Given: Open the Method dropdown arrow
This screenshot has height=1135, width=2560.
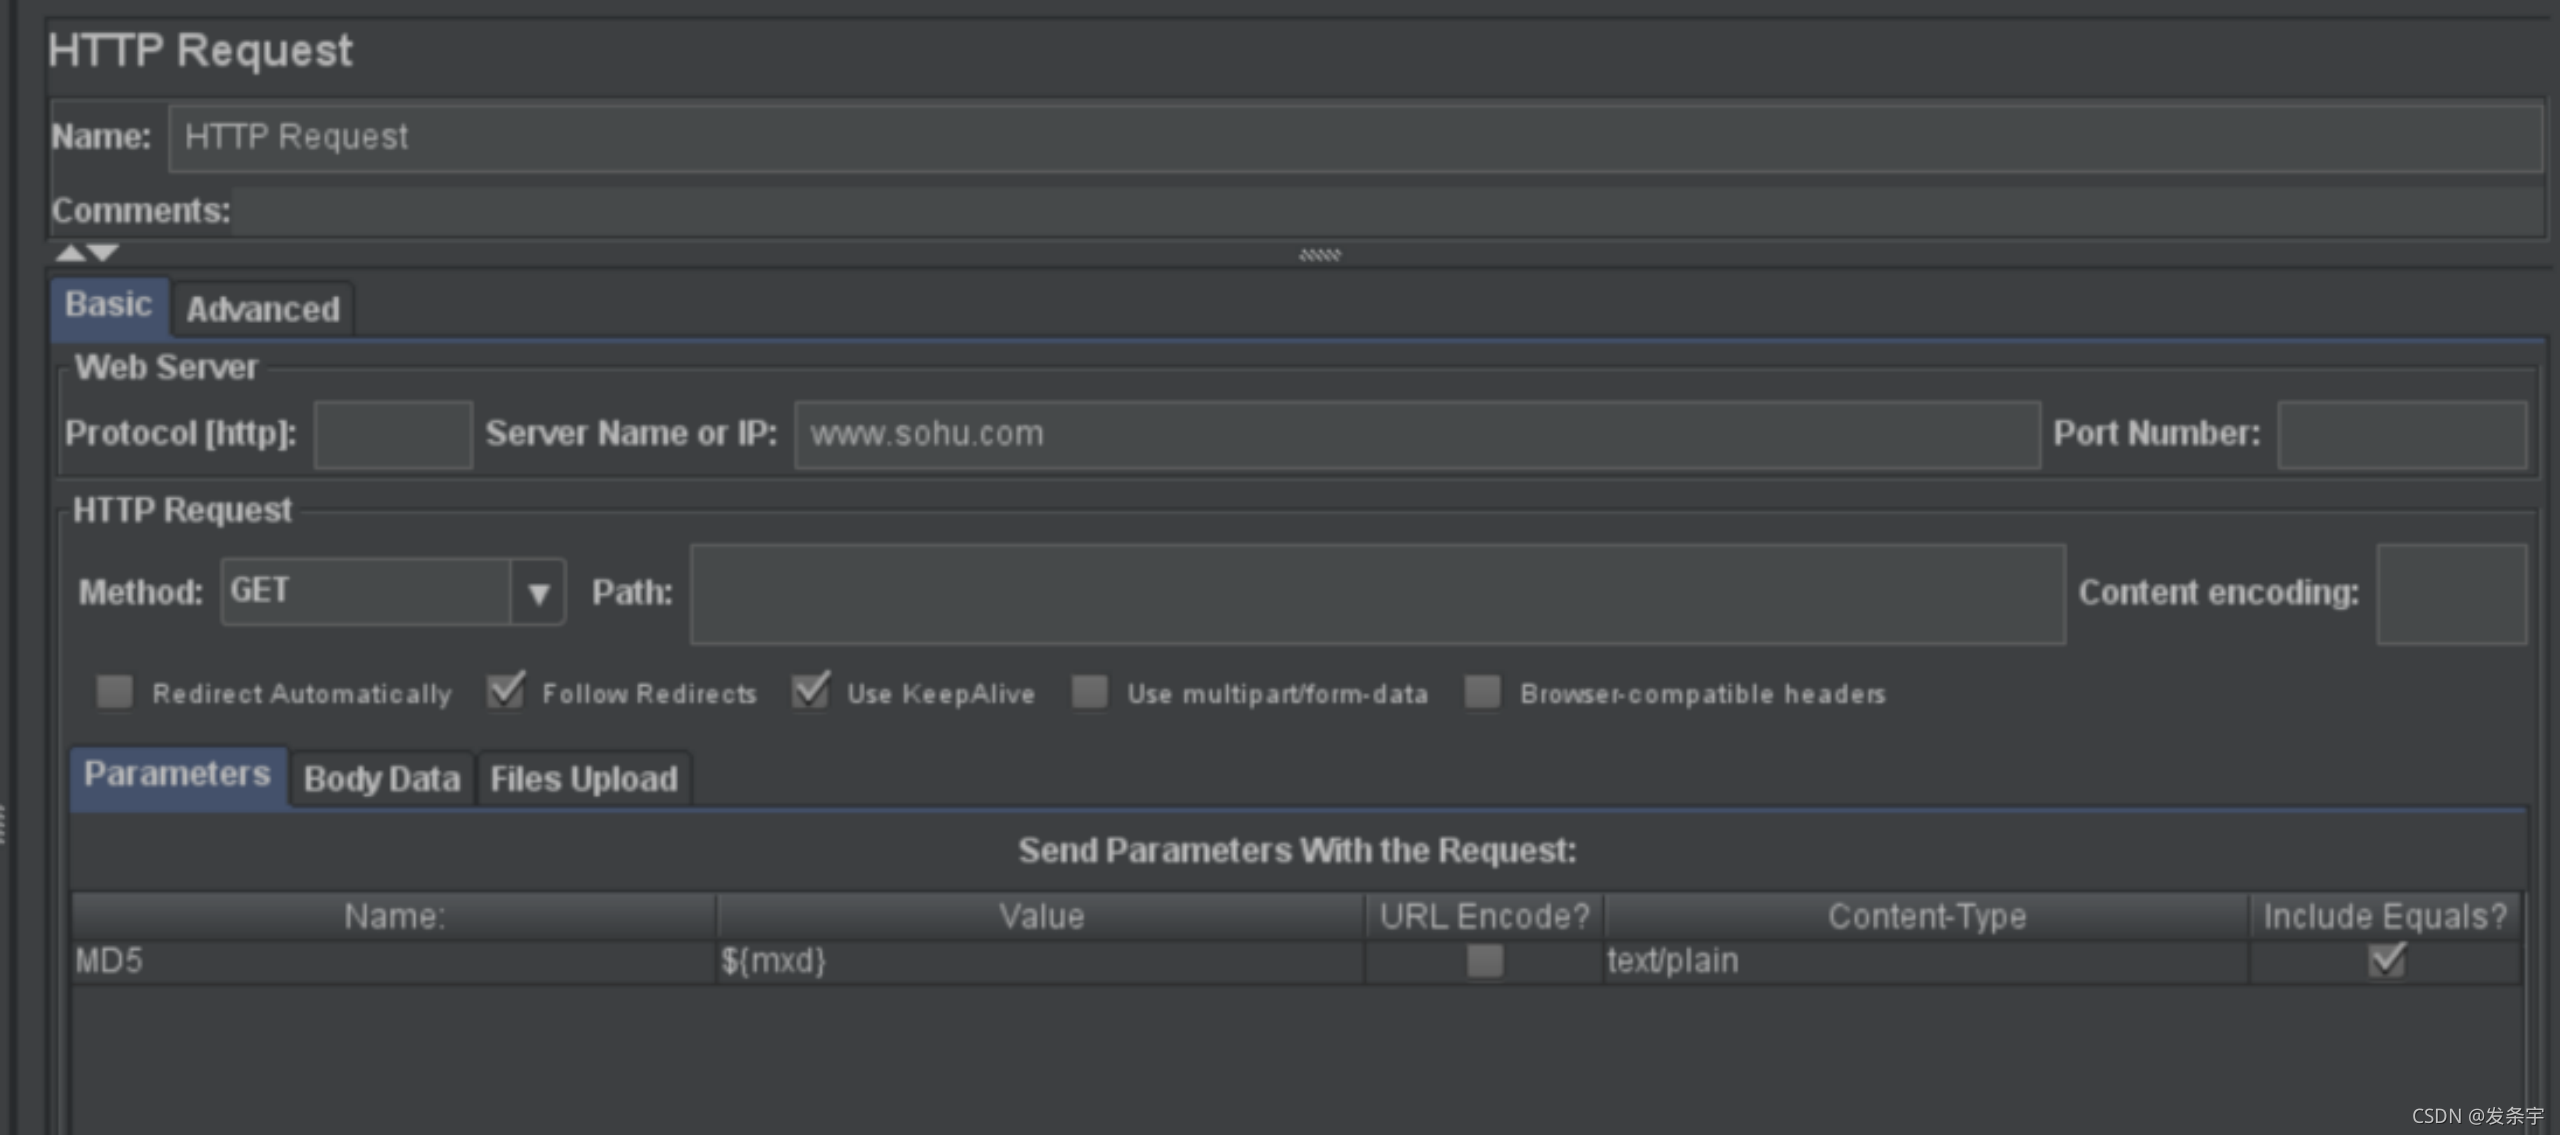Looking at the screenshot, I should (x=538, y=593).
